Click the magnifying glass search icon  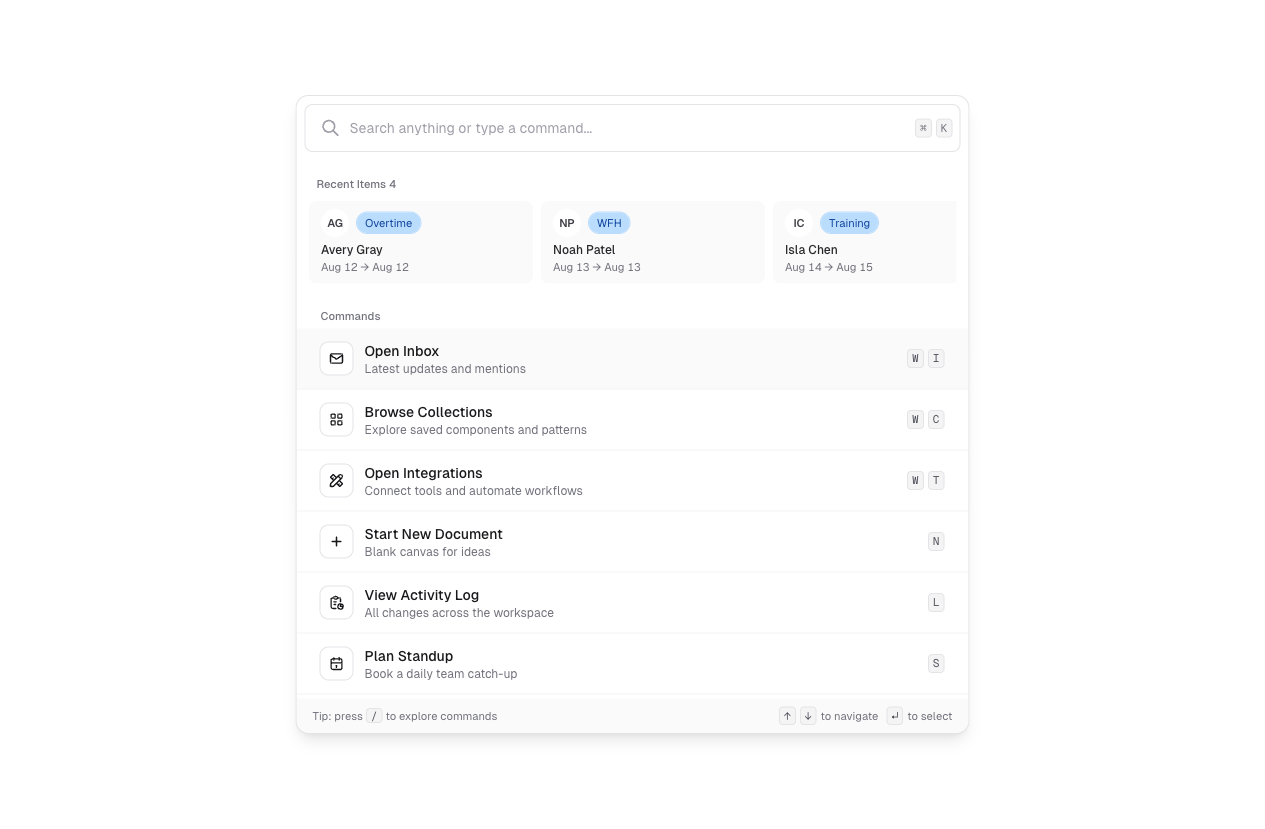pos(330,128)
